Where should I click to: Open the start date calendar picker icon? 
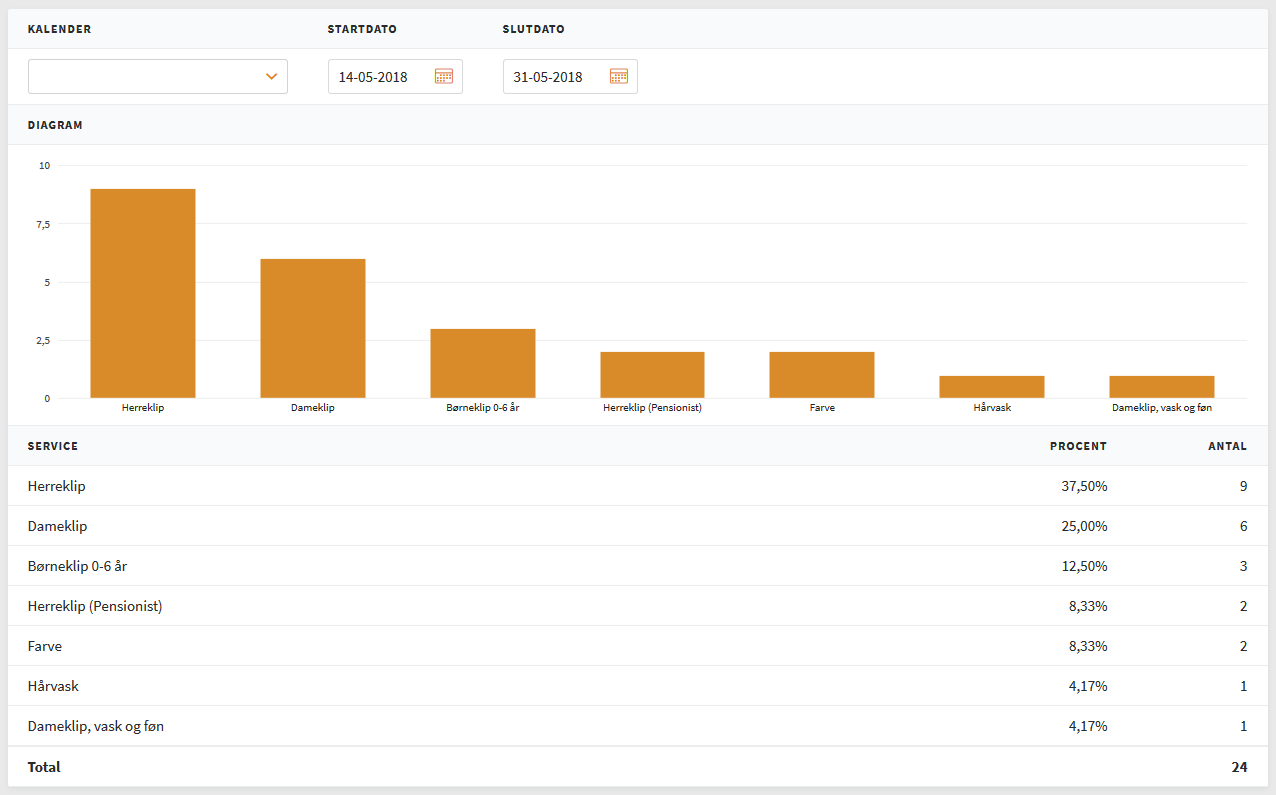point(444,76)
